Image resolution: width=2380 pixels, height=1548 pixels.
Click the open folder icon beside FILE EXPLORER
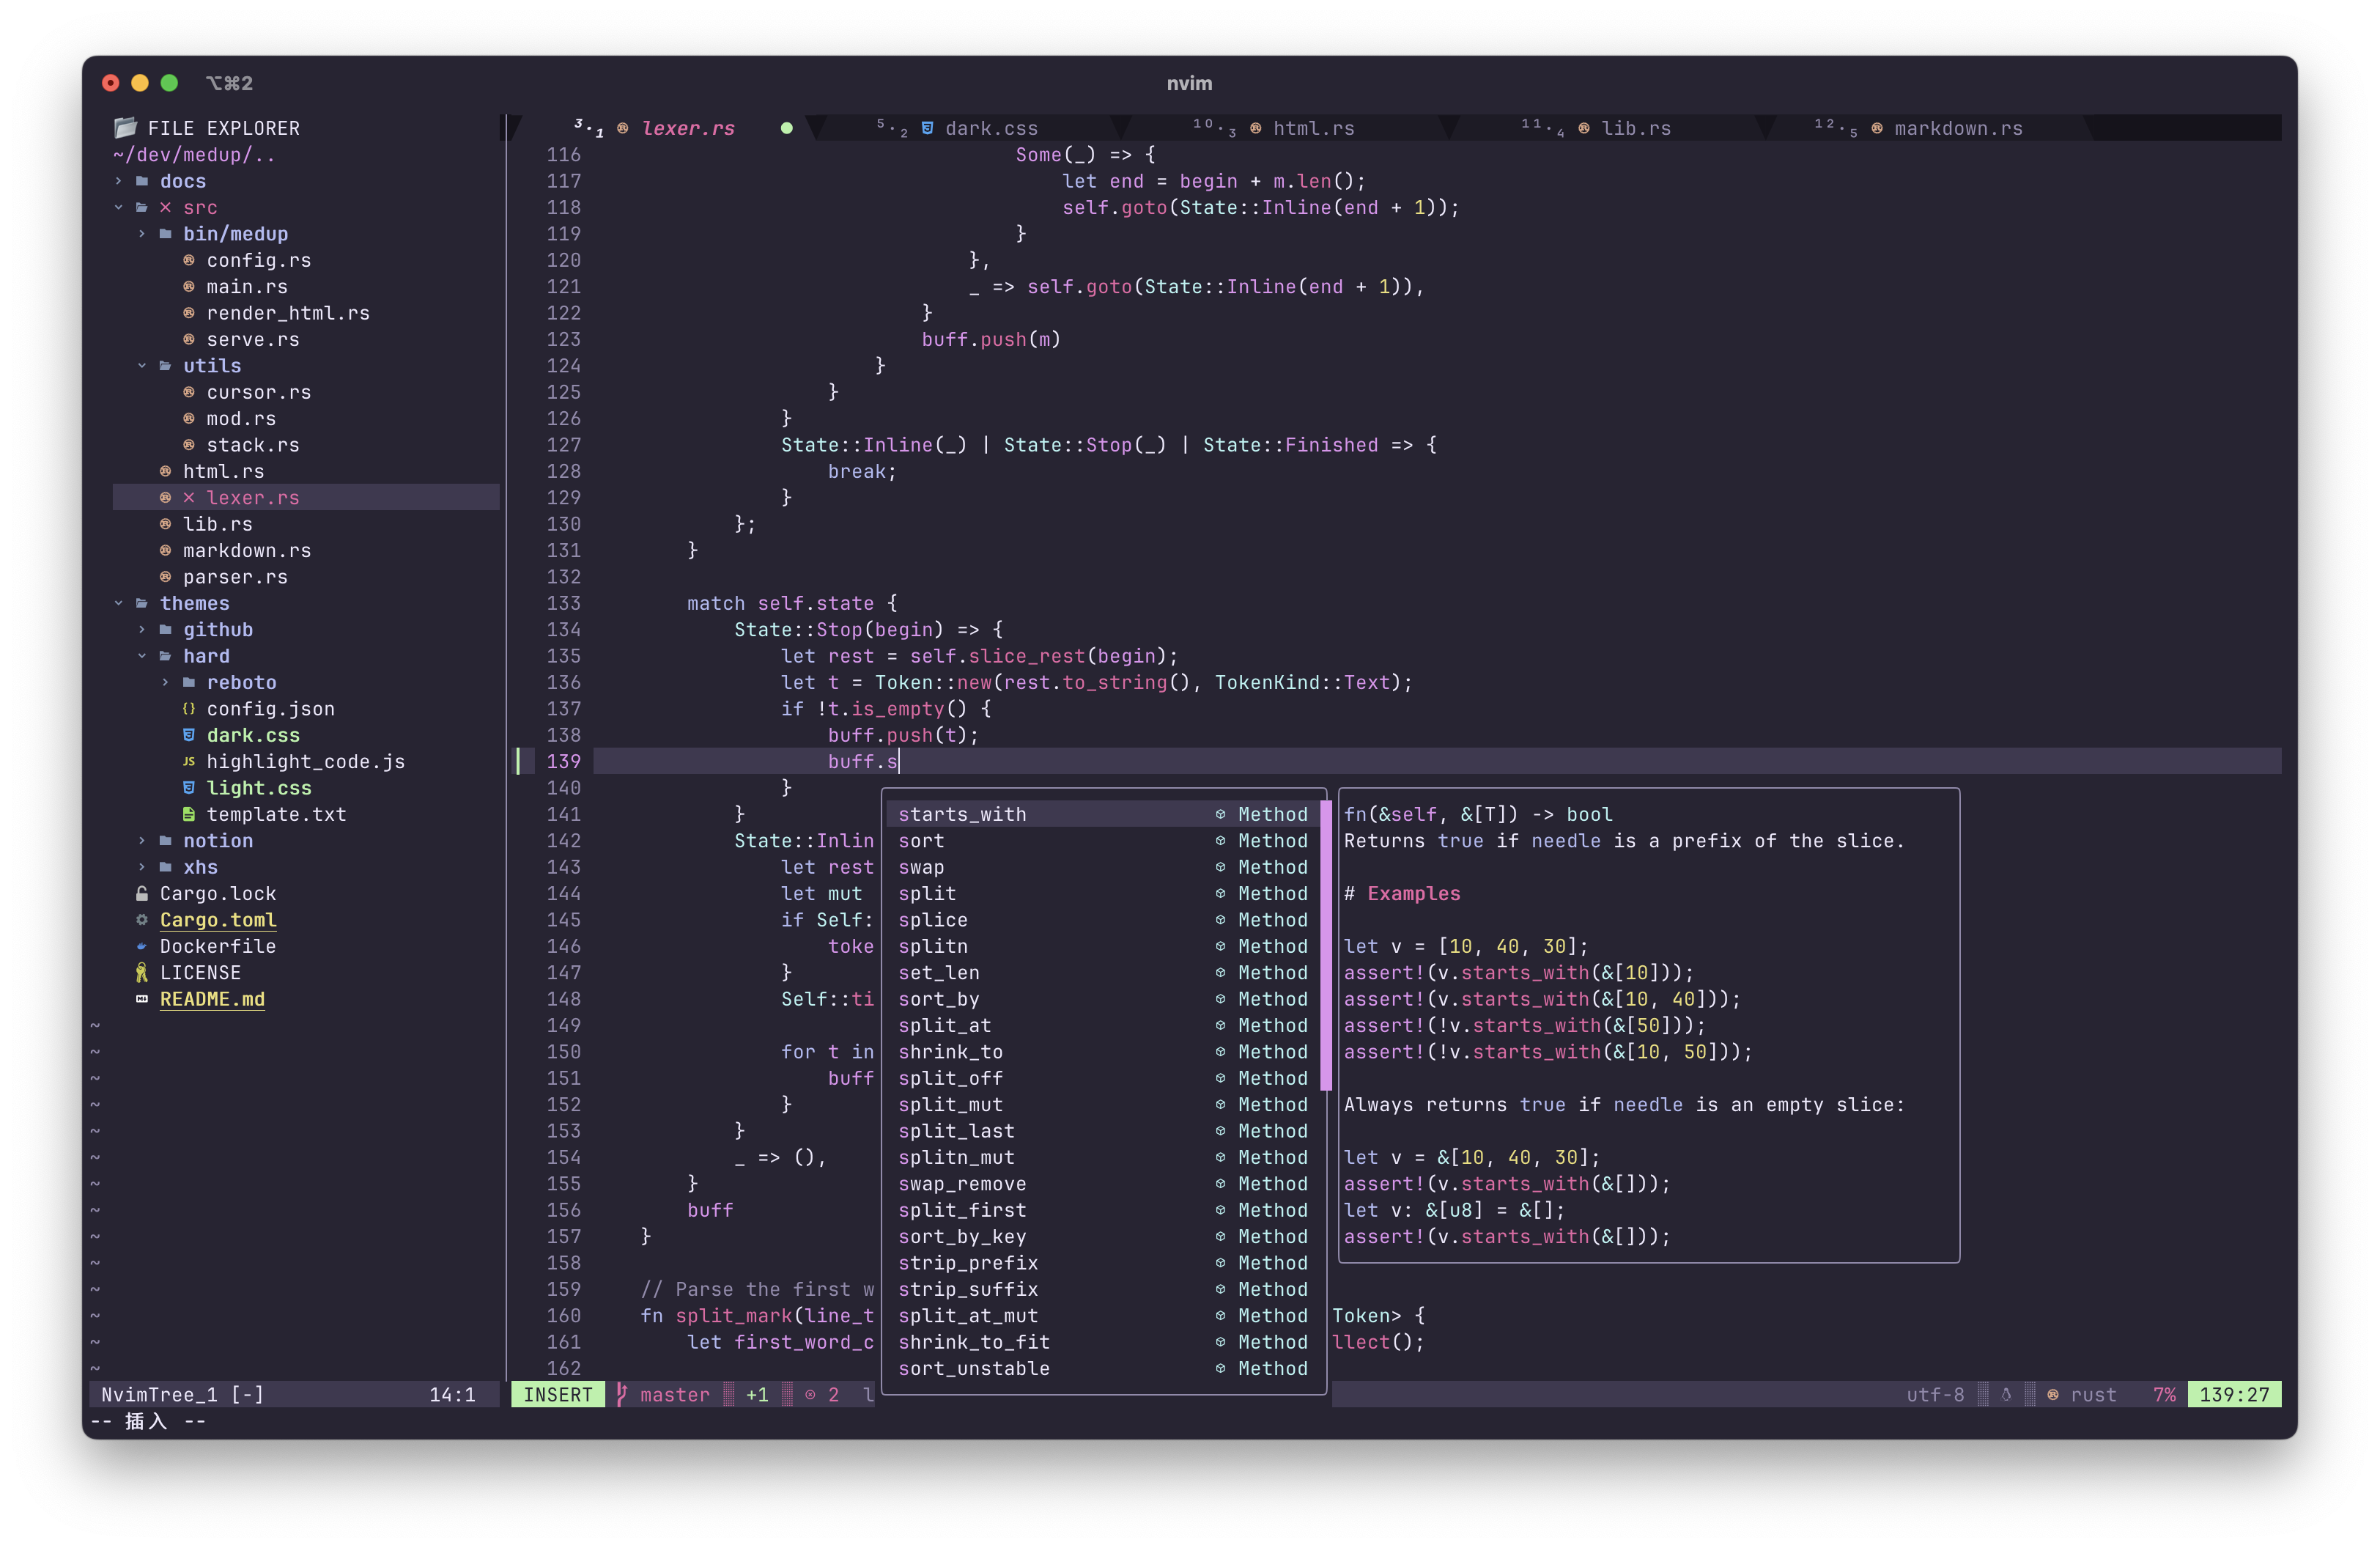click(x=125, y=128)
